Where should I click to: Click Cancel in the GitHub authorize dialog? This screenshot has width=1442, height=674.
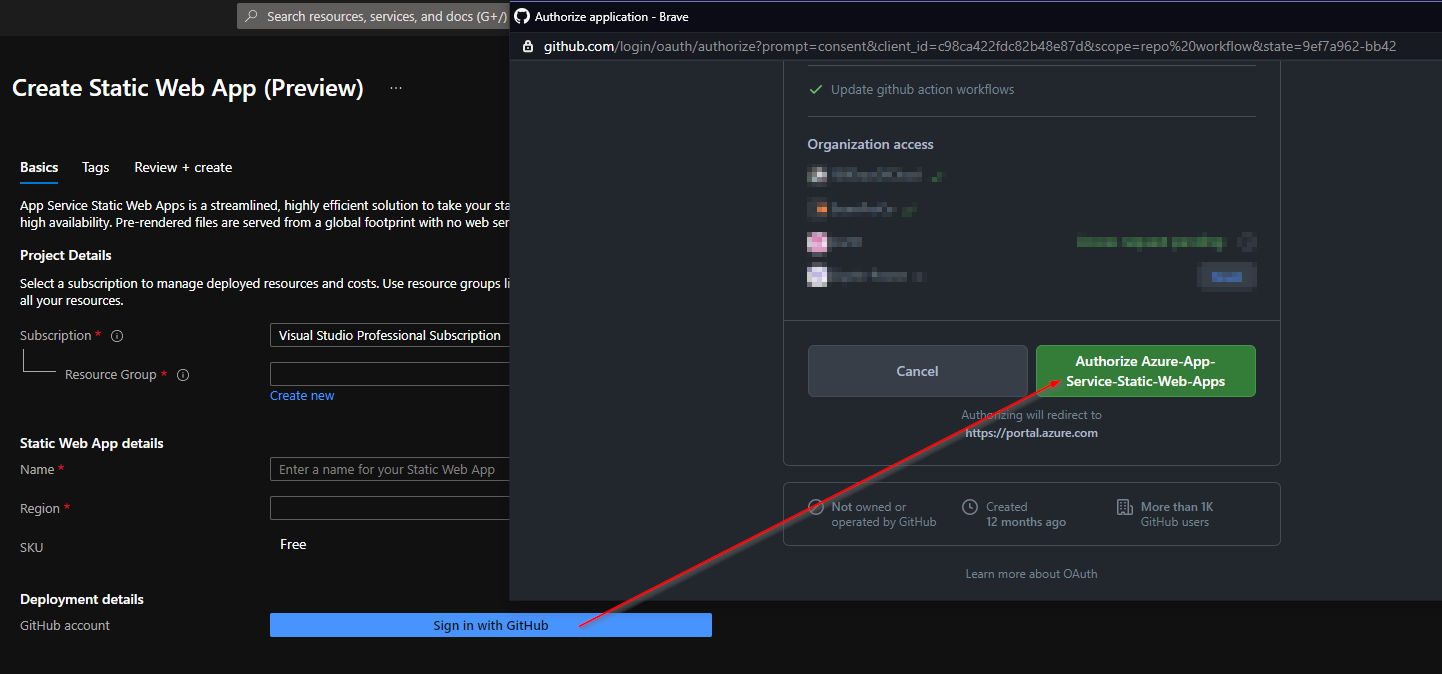pos(917,371)
